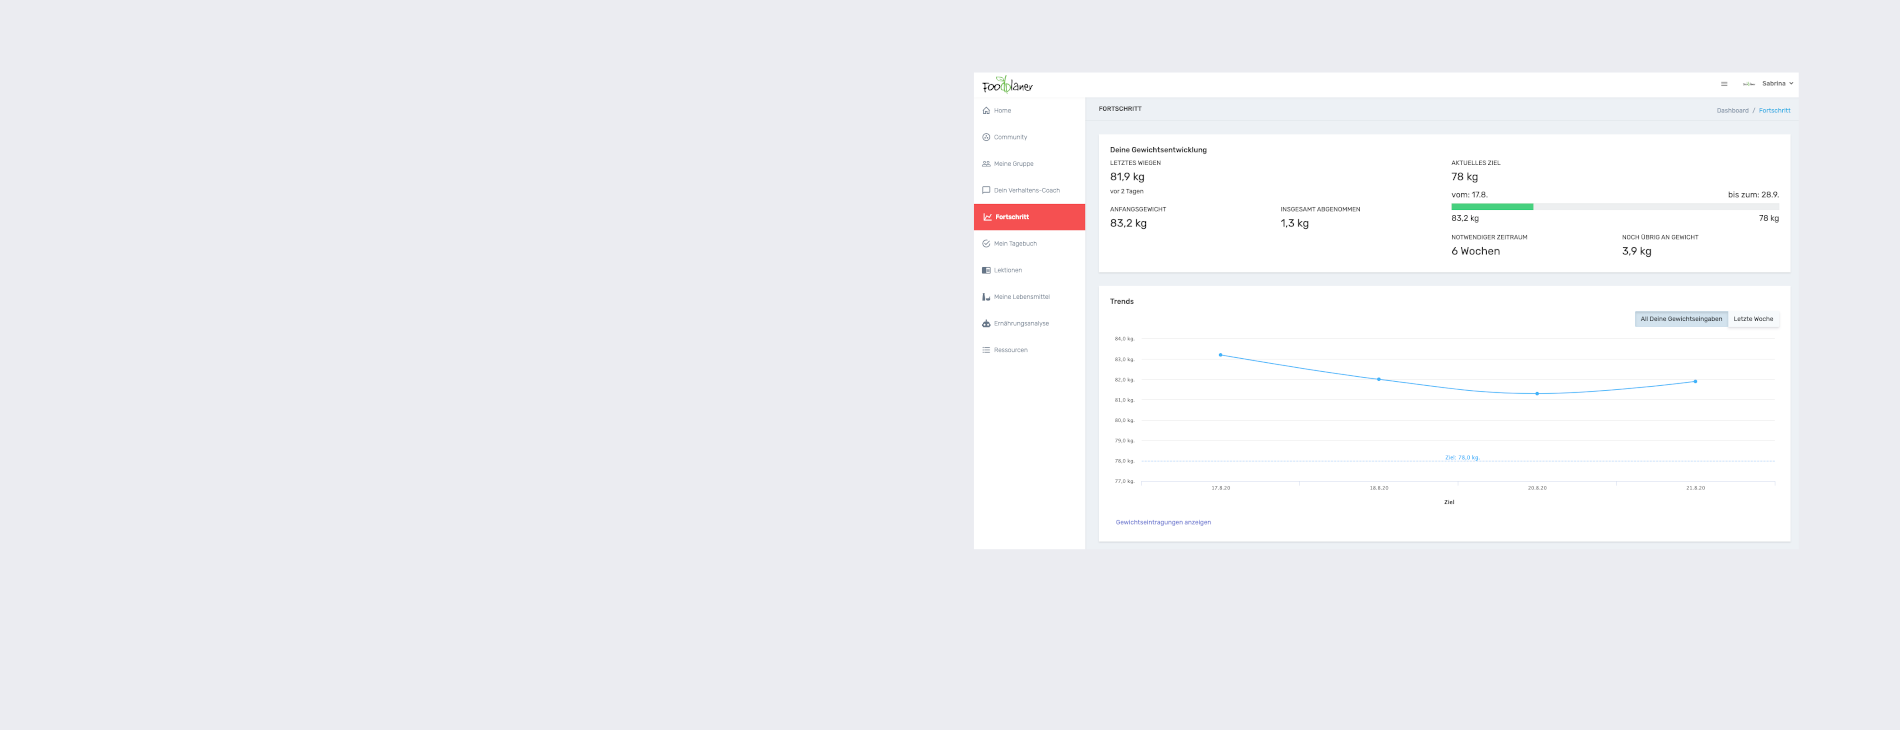Open Dein Verhaltens-Coach chat icon
This screenshot has width=1900, height=730.
tap(986, 190)
